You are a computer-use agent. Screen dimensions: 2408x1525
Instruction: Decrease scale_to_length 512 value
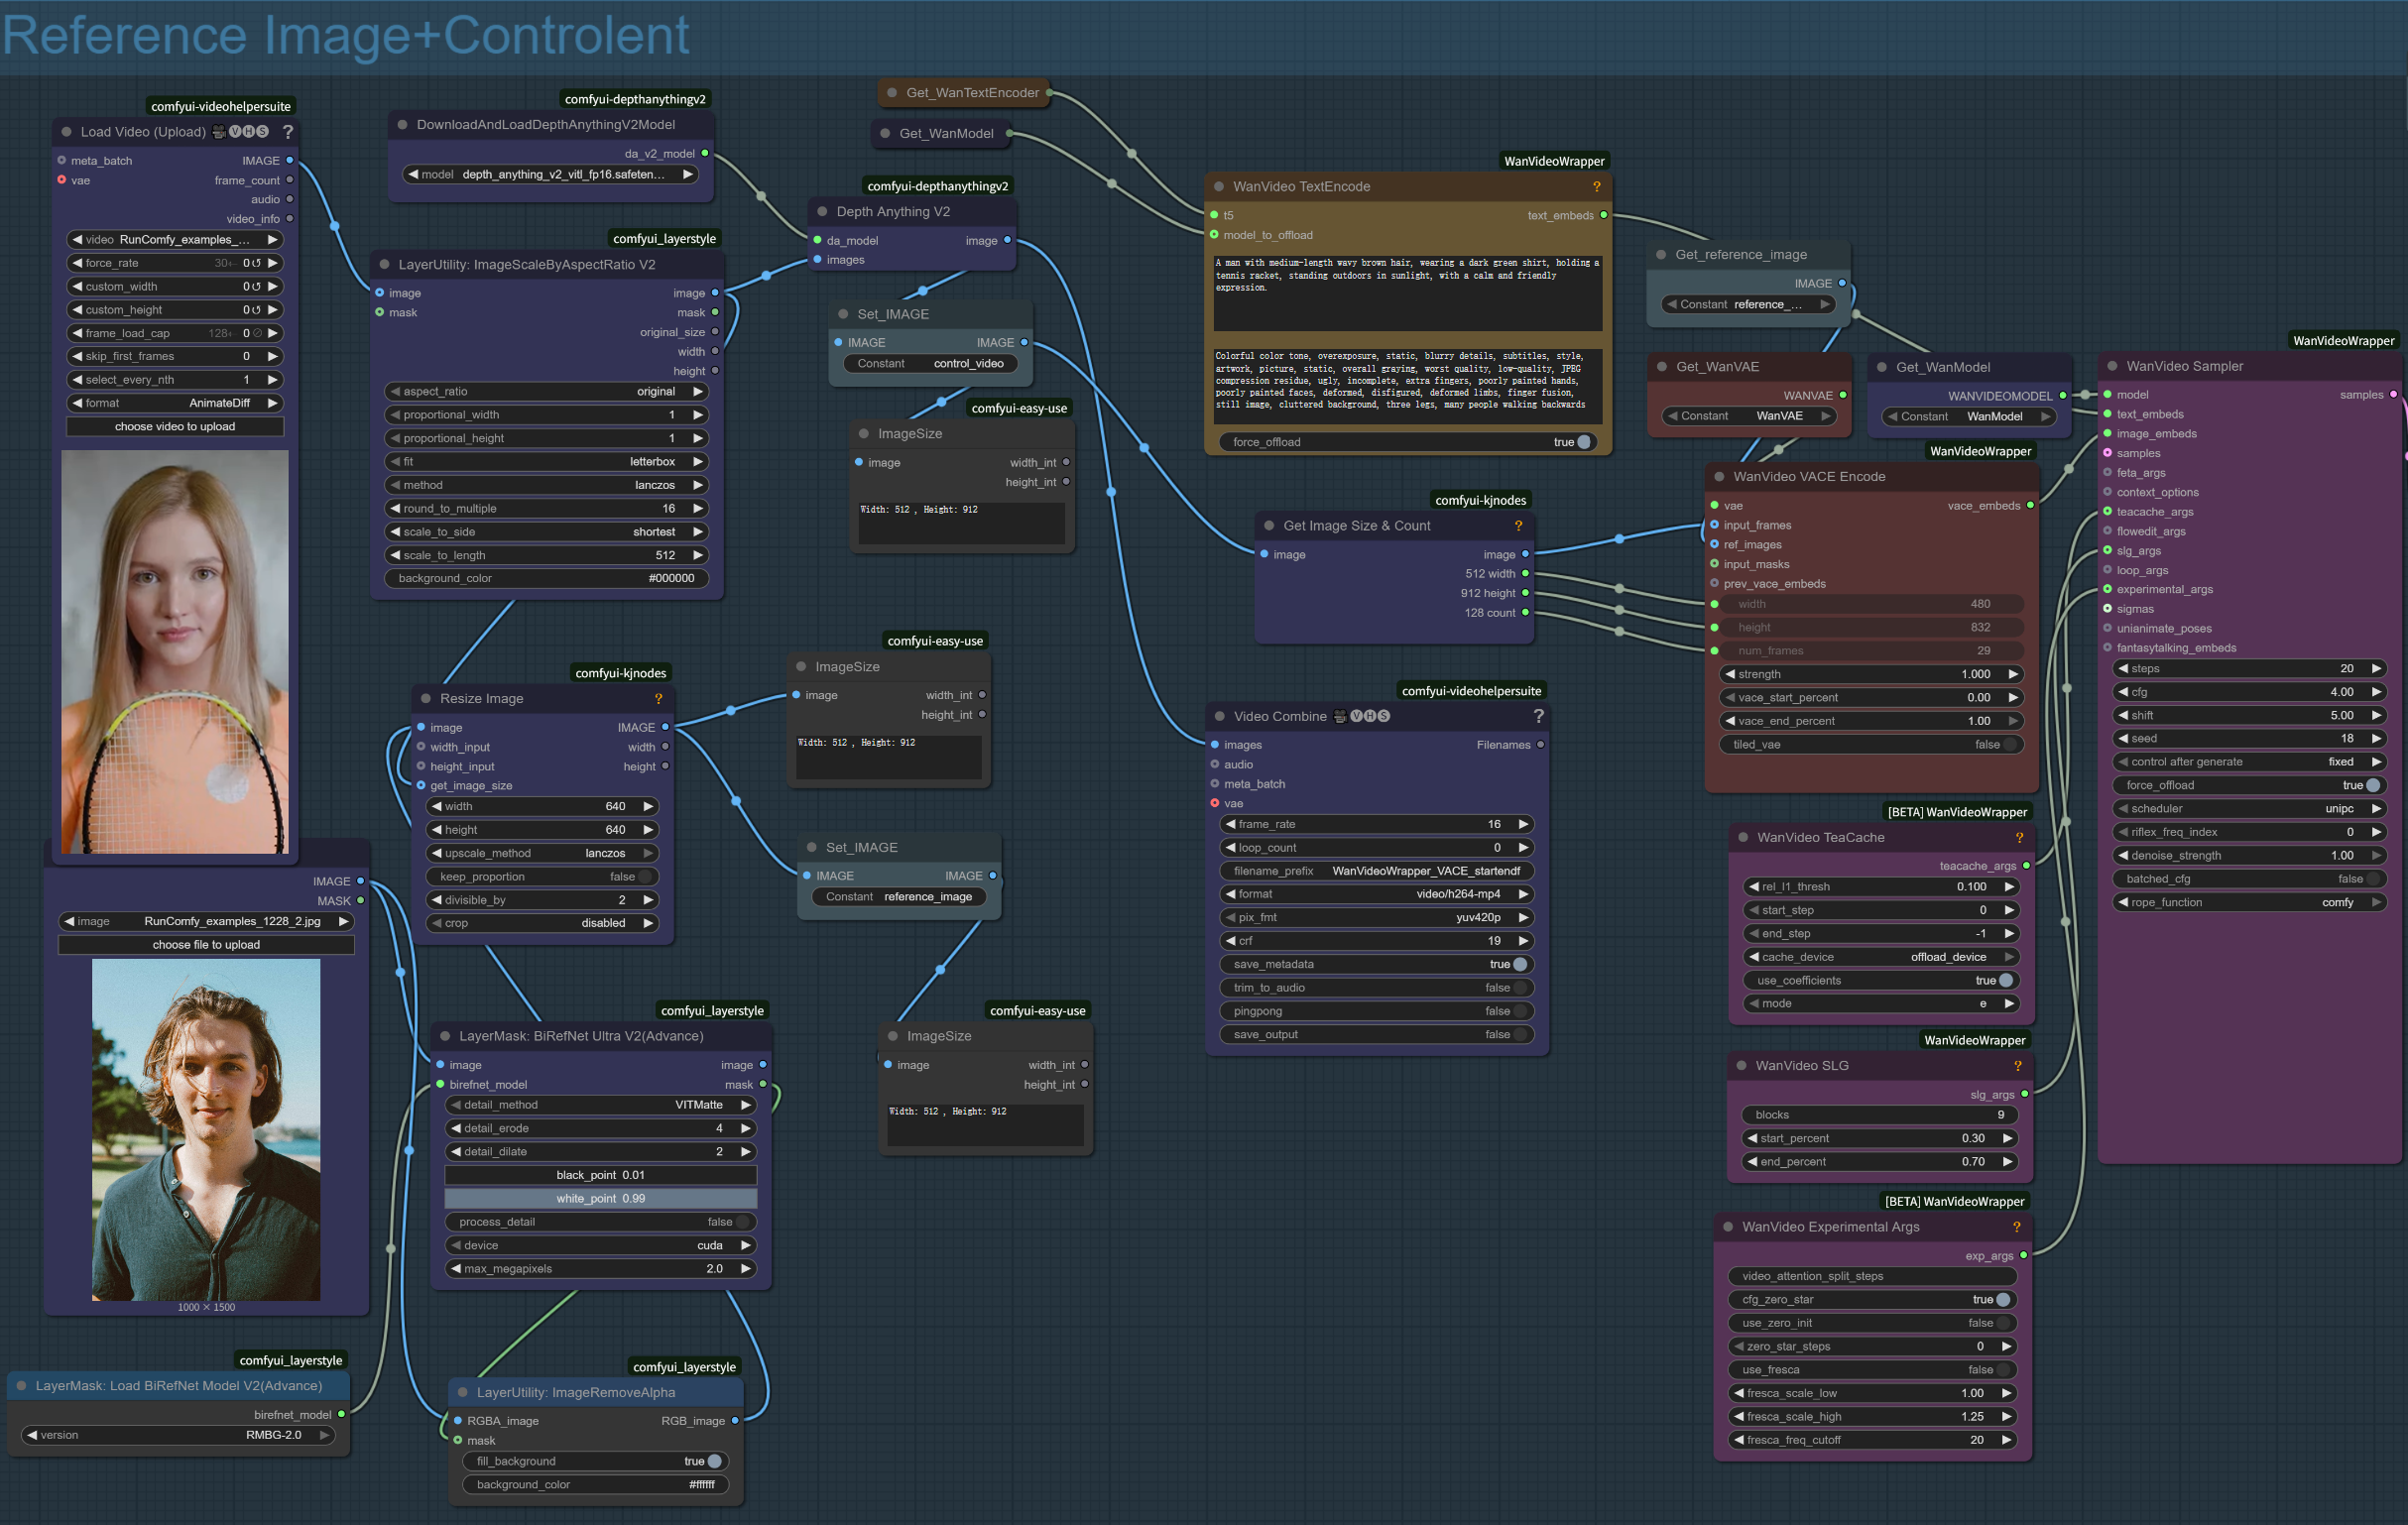(x=395, y=555)
